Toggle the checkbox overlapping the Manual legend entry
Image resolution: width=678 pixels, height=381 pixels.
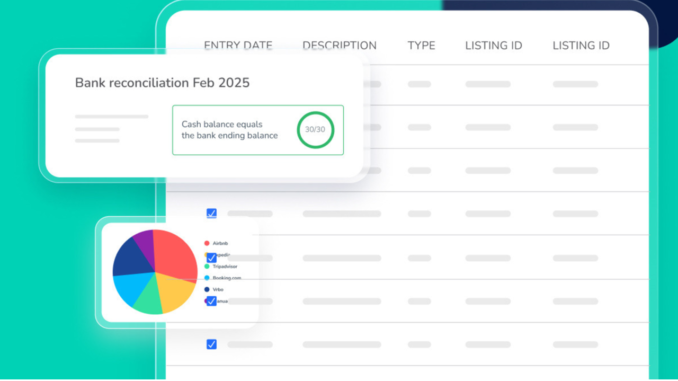coord(211,301)
